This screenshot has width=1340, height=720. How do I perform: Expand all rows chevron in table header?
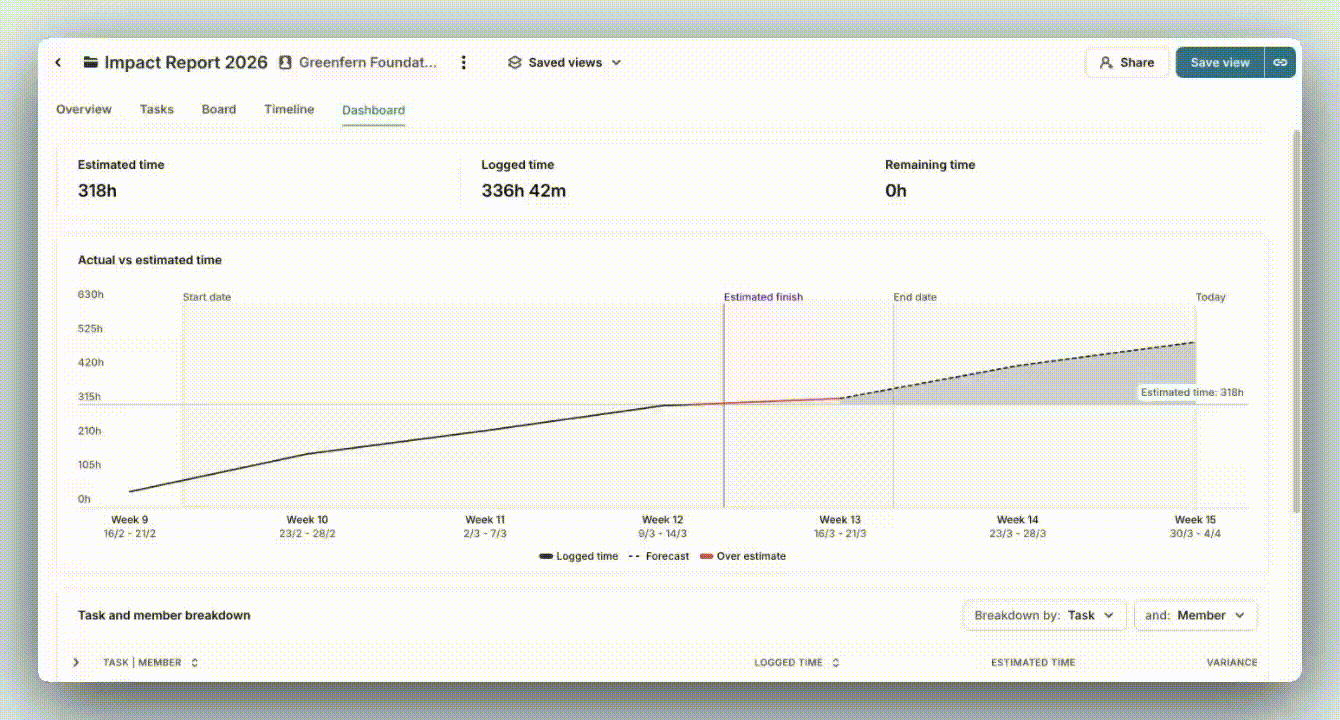(76, 662)
